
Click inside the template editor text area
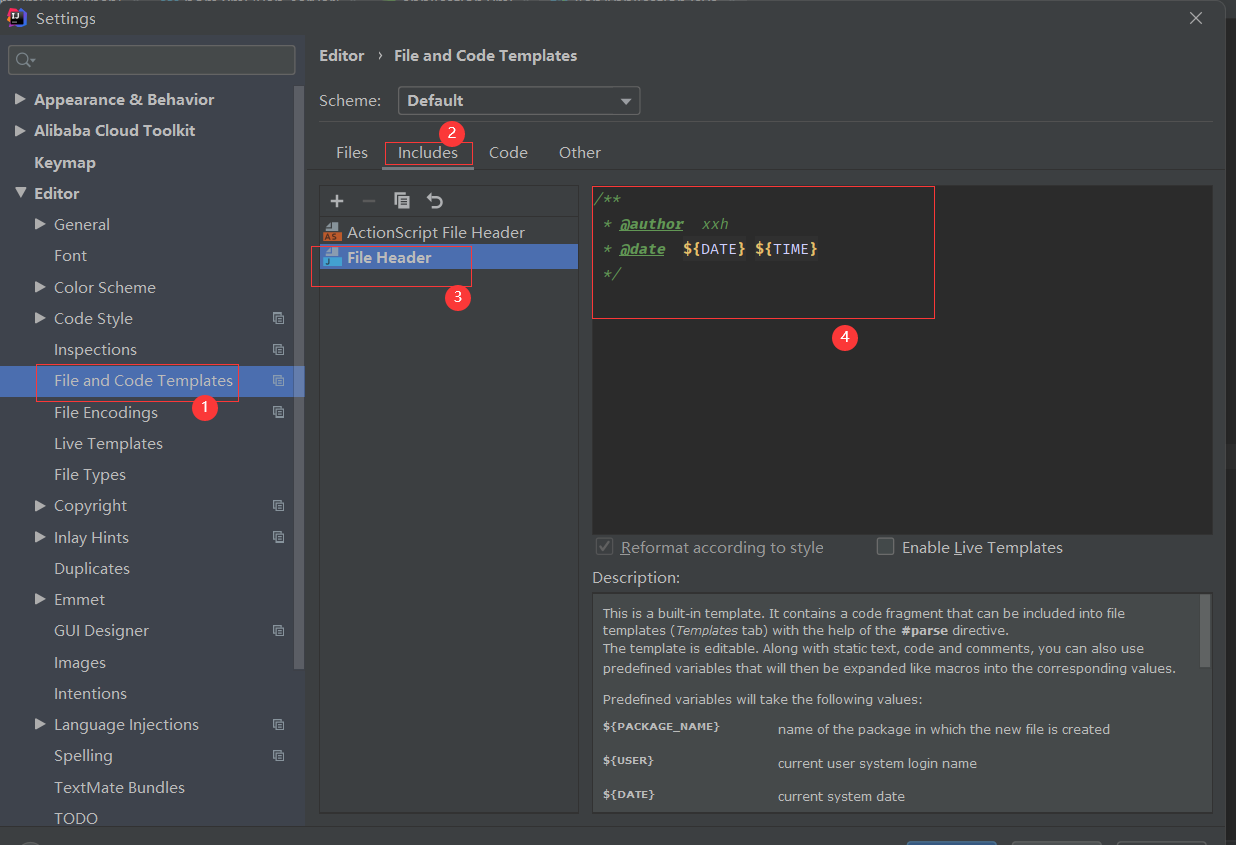(x=902, y=360)
